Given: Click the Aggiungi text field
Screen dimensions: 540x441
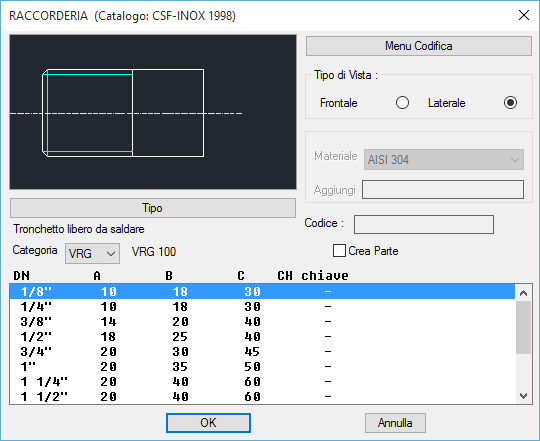Looking at the screenshot, I should 443,189.
